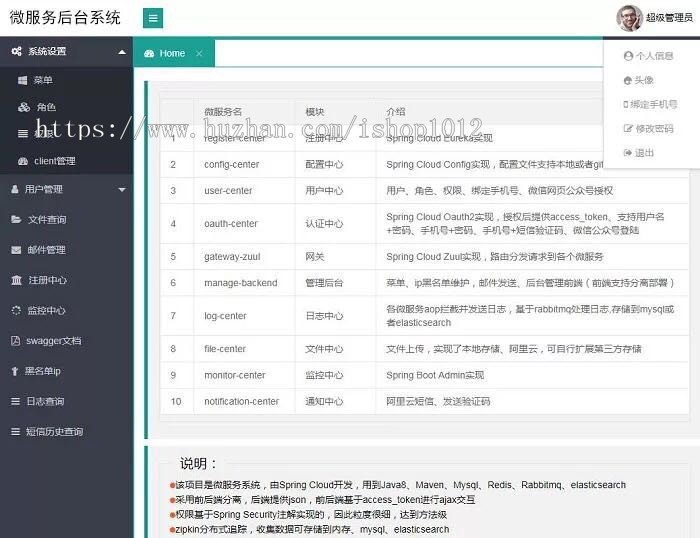Click the 注册中心 bank building icon

(17, 280)
